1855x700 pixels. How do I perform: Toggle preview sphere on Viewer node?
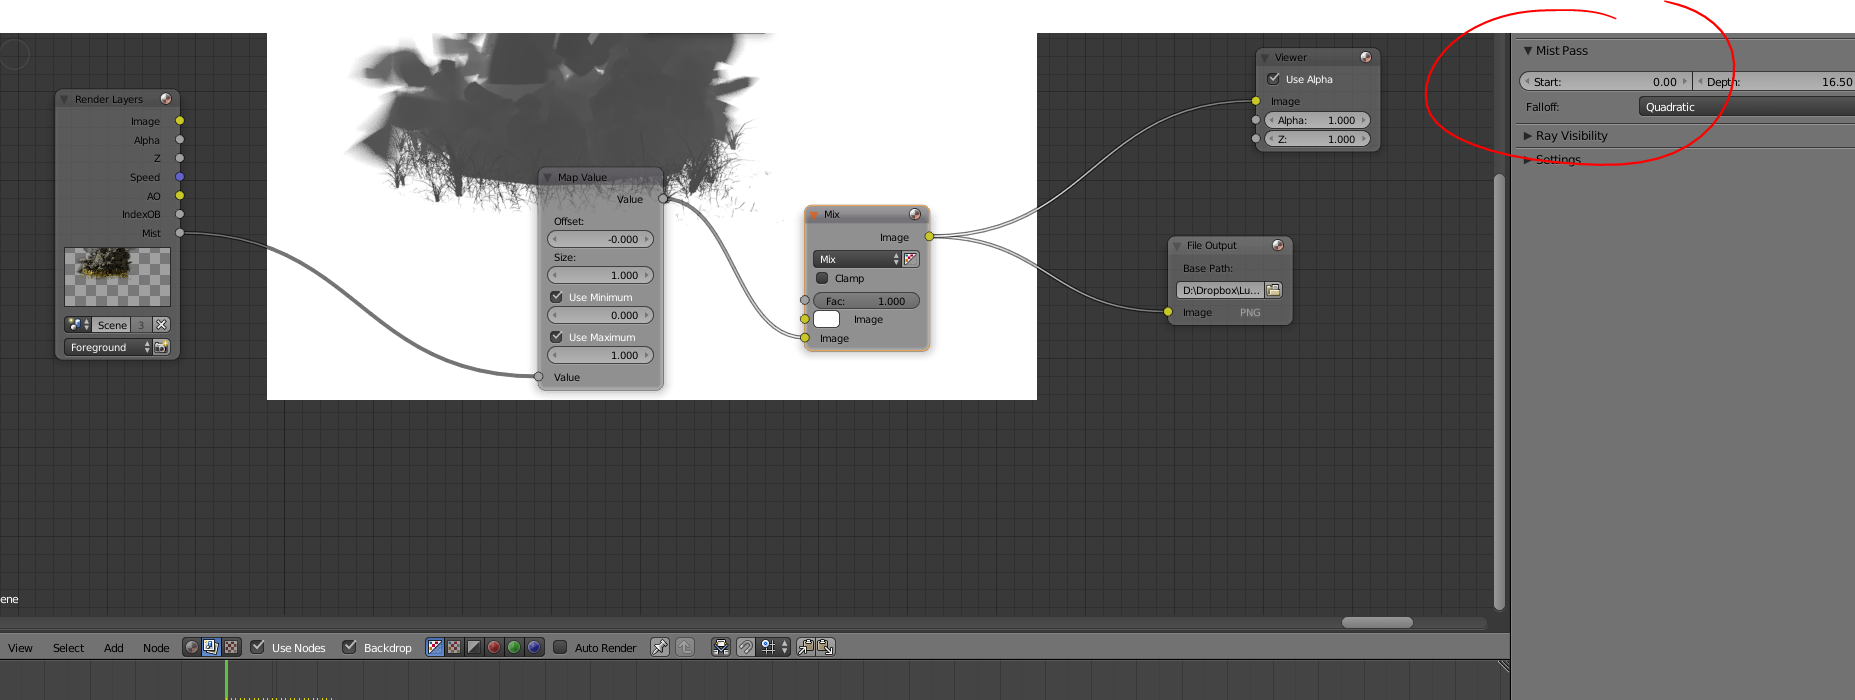[1366, 57]
